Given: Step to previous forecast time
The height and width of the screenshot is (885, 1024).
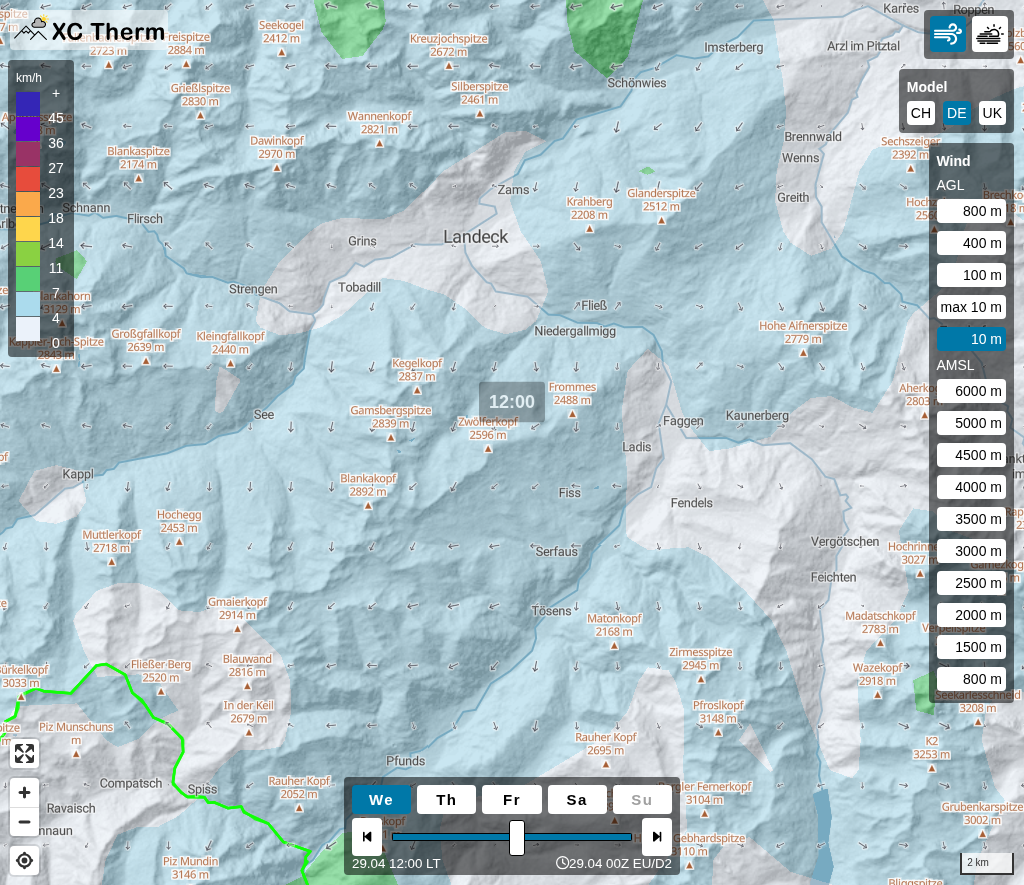Looking at the screenshot, I should pos(367,837).
